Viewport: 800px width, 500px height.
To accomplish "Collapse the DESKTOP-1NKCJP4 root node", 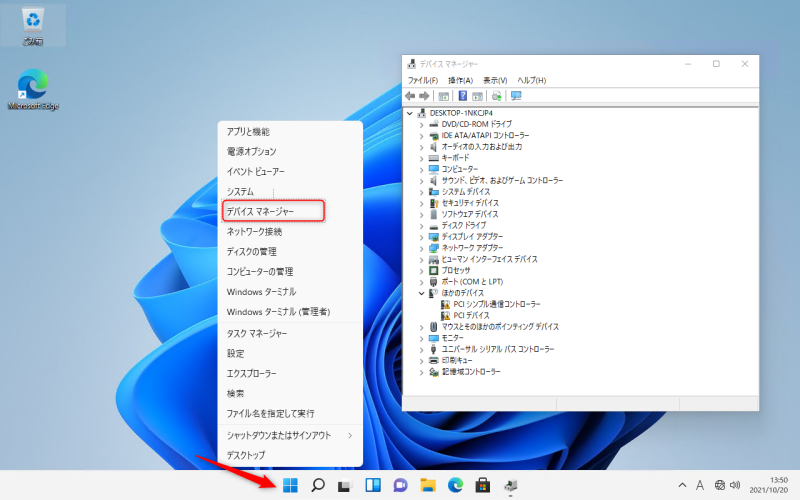I will coord(410,113).
